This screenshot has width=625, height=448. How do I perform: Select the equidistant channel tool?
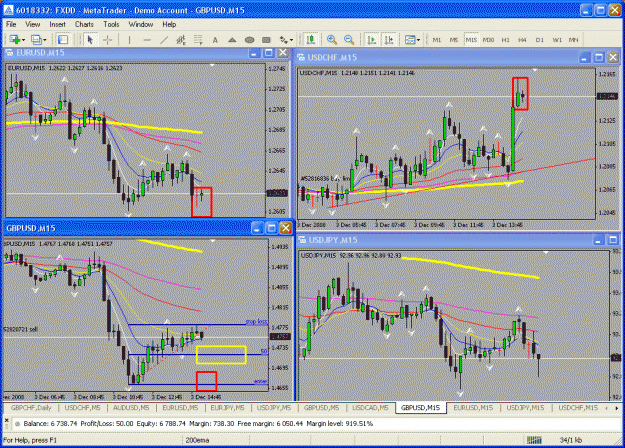(x=181, y=39)
